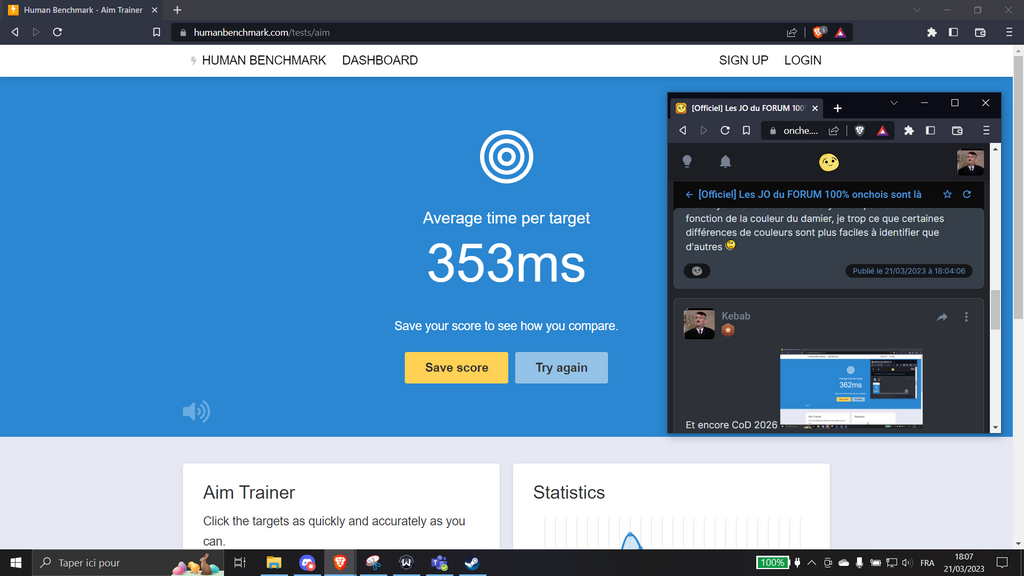1024x576 pixels.
Task: Expand the hidden system tray icons chevron
Action: (x=811, y=563)
